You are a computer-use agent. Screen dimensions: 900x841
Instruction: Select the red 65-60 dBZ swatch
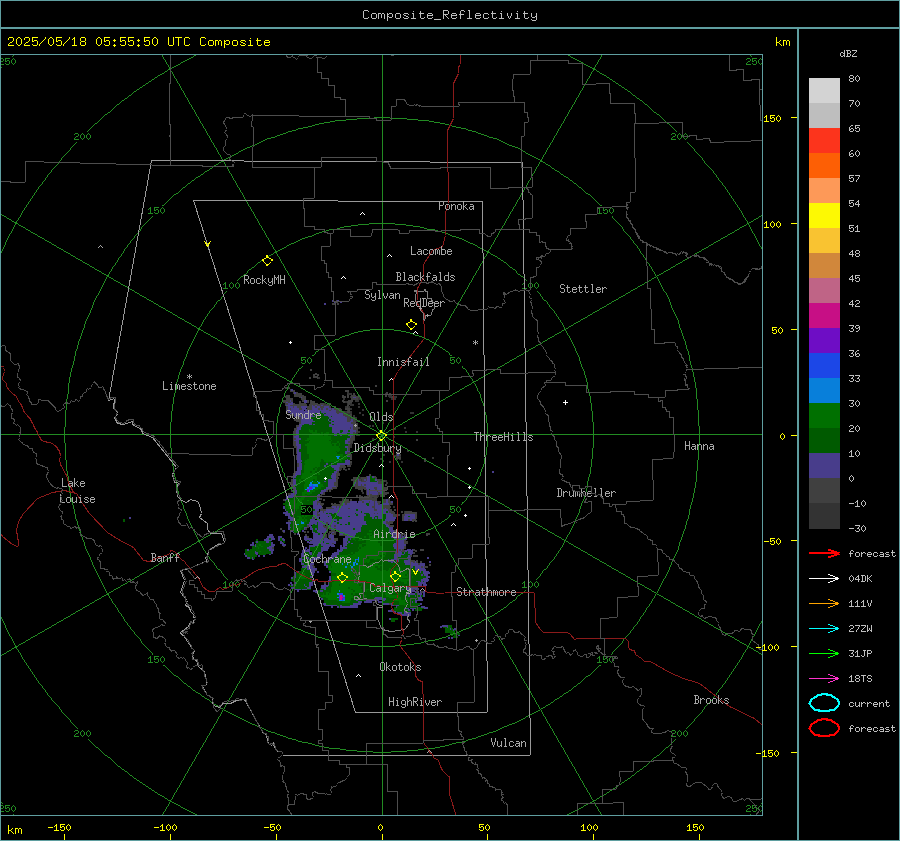point(824,141)
